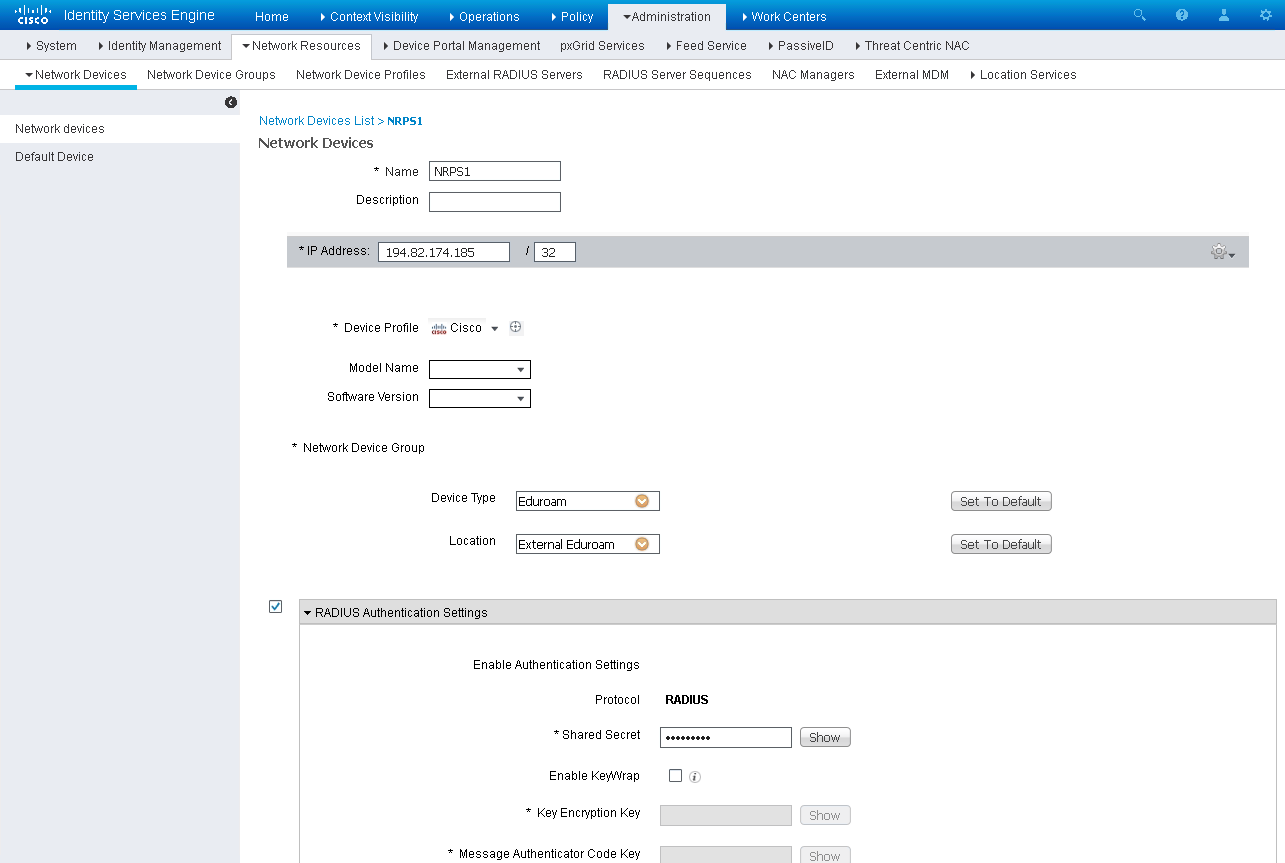The height and width of the screenshot is (863, 1285).
Task: Open the Policy menu
Action: pyautogui.click(x=572, y=17)
